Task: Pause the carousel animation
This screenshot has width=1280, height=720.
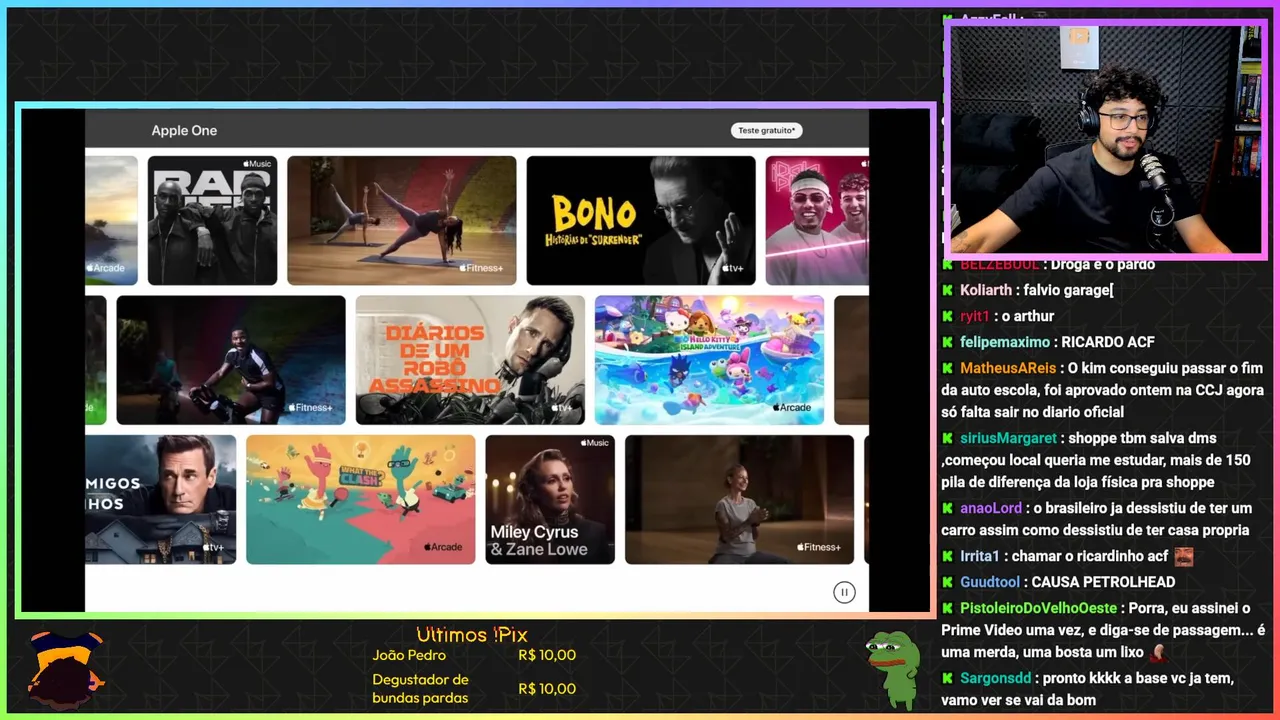Action: tap(844, 592)
